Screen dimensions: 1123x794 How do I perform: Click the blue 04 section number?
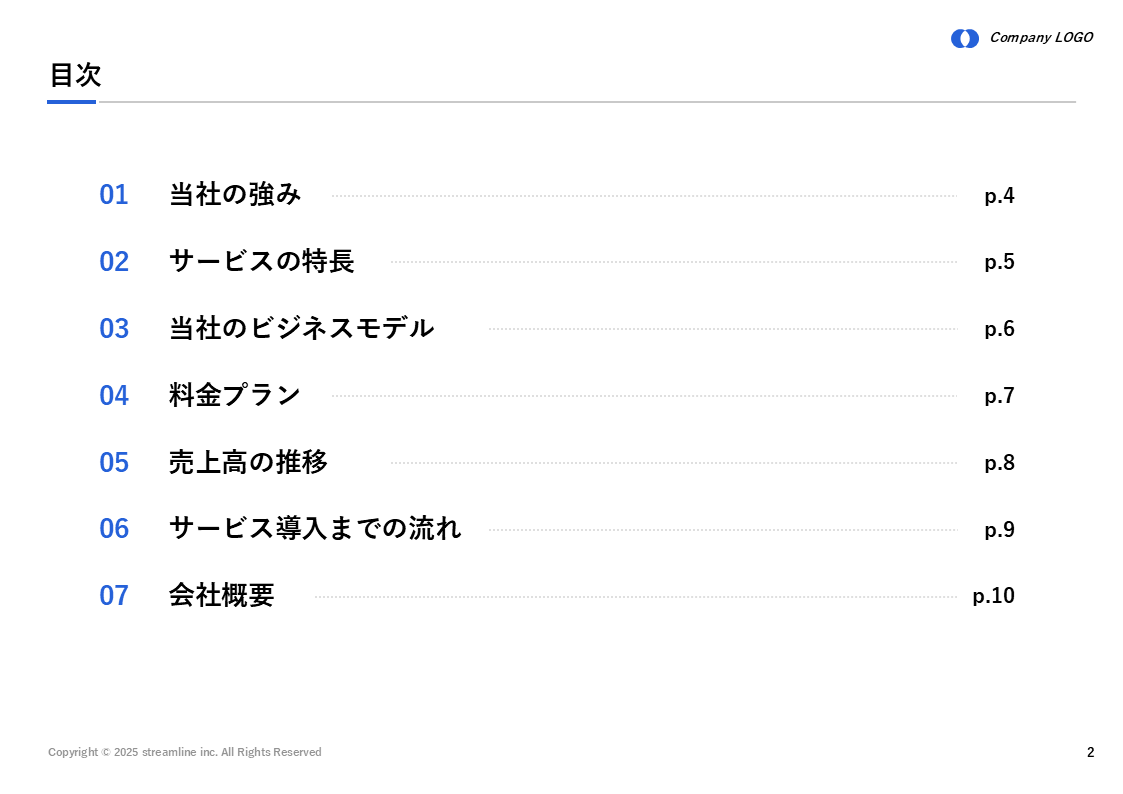pyautogui.click(x=114, y=395)
